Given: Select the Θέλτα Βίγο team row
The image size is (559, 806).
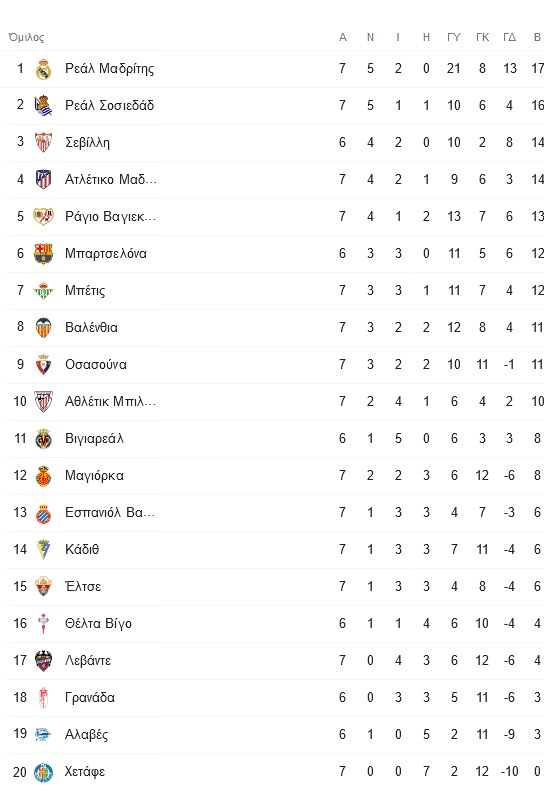Looking at the screenshot, I should (x=276, y=624).
